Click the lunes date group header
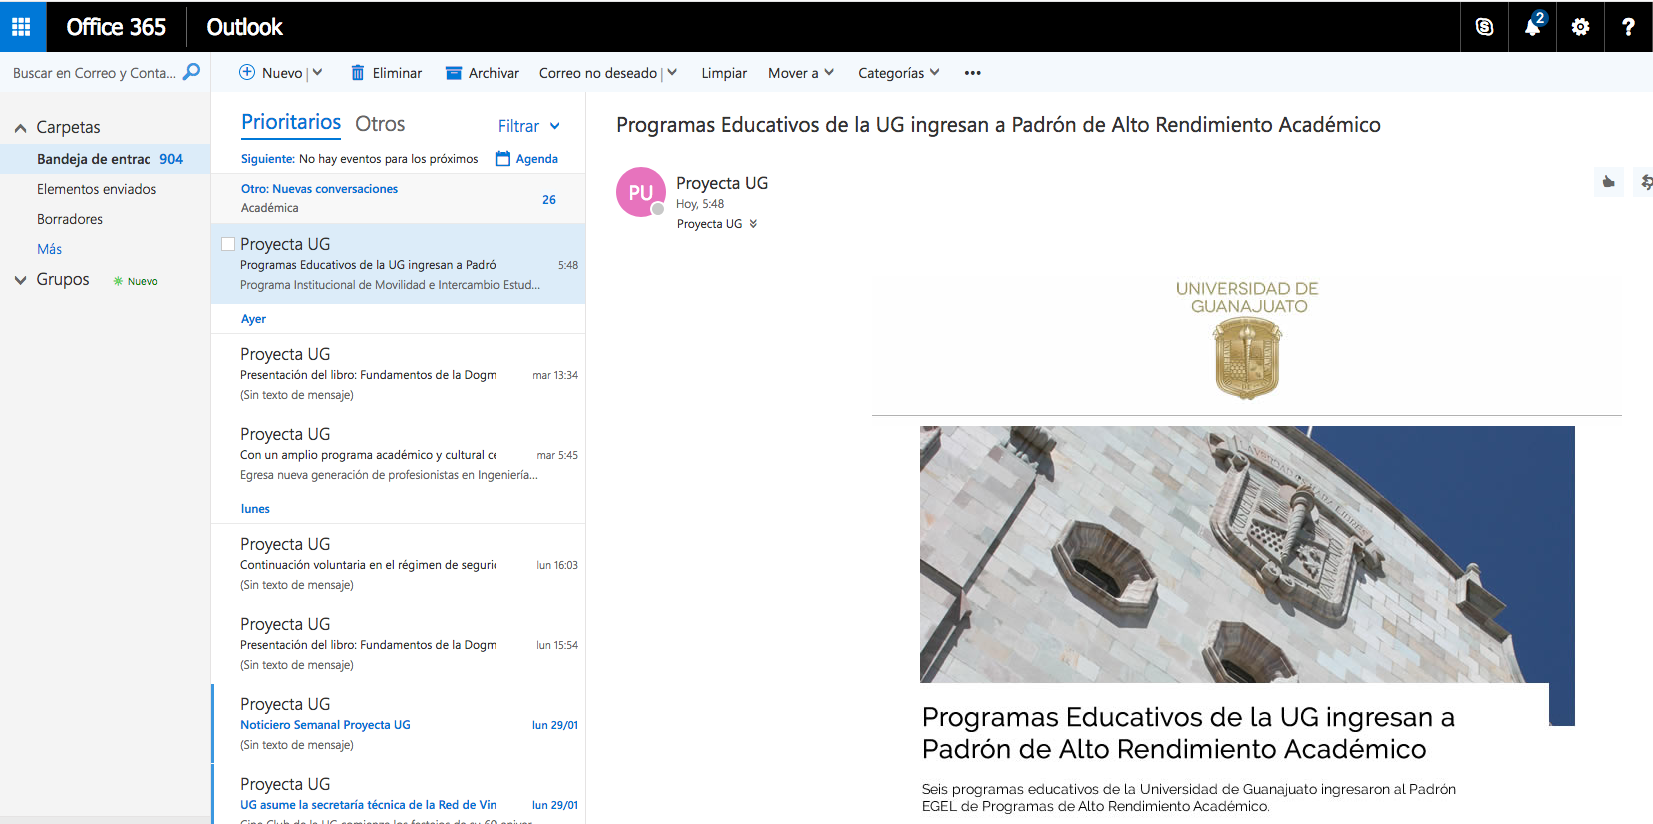1653x824 pixels. point(255,509)
